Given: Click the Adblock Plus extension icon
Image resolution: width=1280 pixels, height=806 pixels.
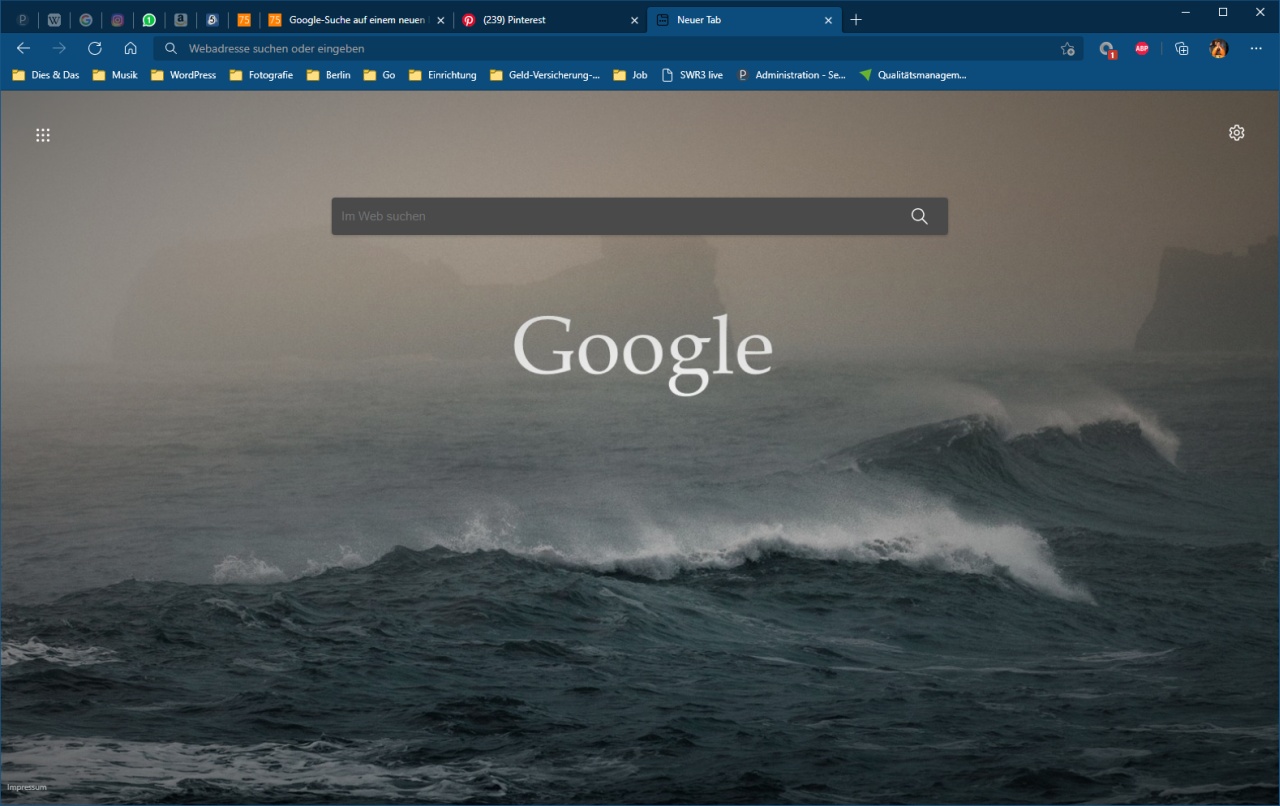Looking at the screenshot, I should (1141, 48).
